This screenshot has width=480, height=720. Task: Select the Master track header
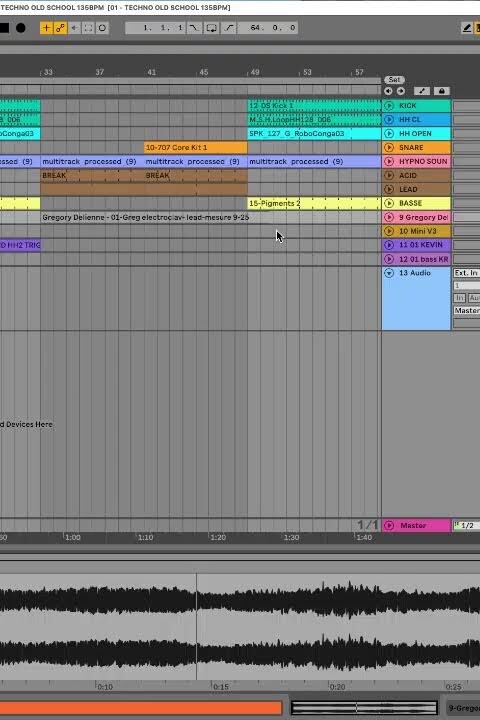pyautogui.click(x=416, y=525)
